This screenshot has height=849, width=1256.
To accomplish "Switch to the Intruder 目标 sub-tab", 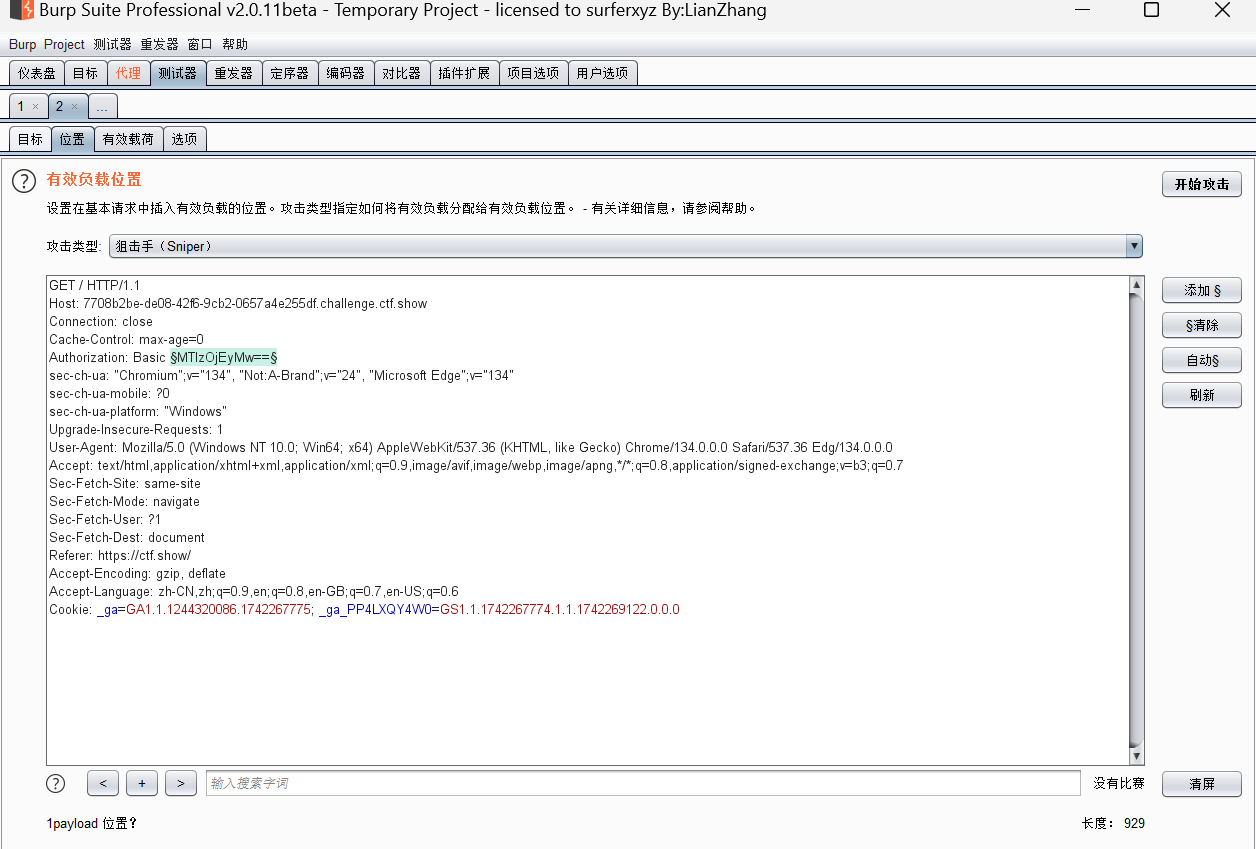I will (x=30, y=139).
